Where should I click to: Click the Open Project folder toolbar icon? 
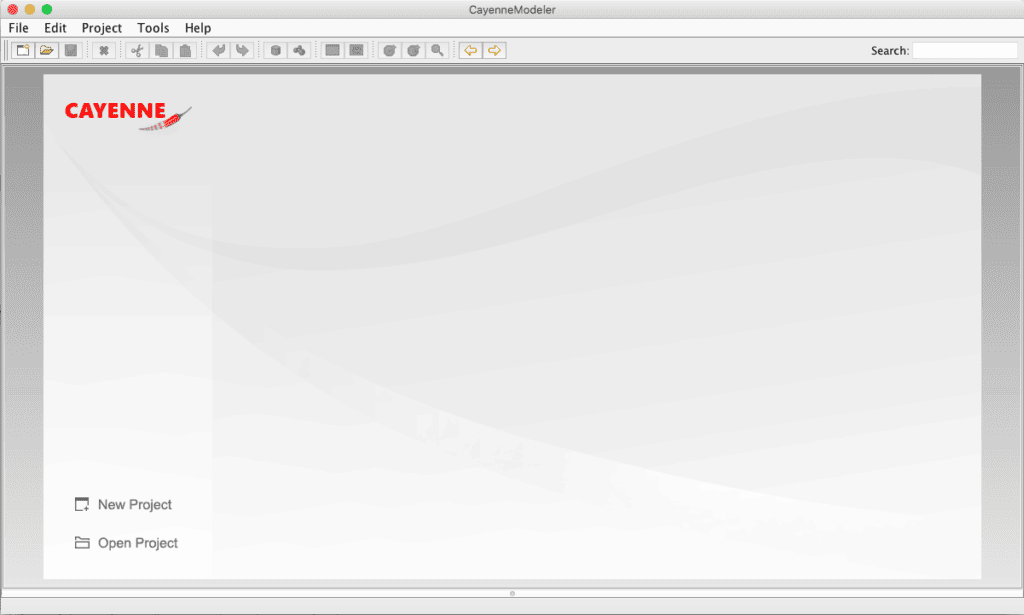[46, 50]
